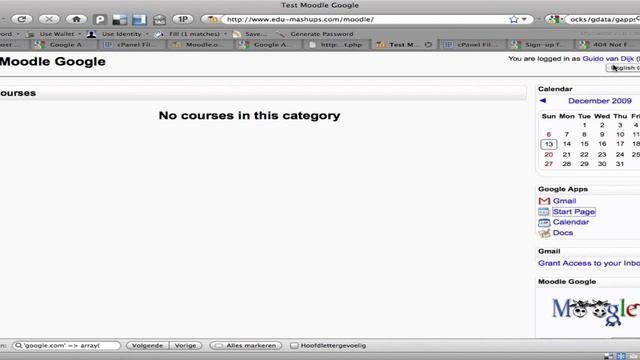Screen dimensions: 640x360
Task: Select today's date 13 in calendar
Action: click(549, 144)
